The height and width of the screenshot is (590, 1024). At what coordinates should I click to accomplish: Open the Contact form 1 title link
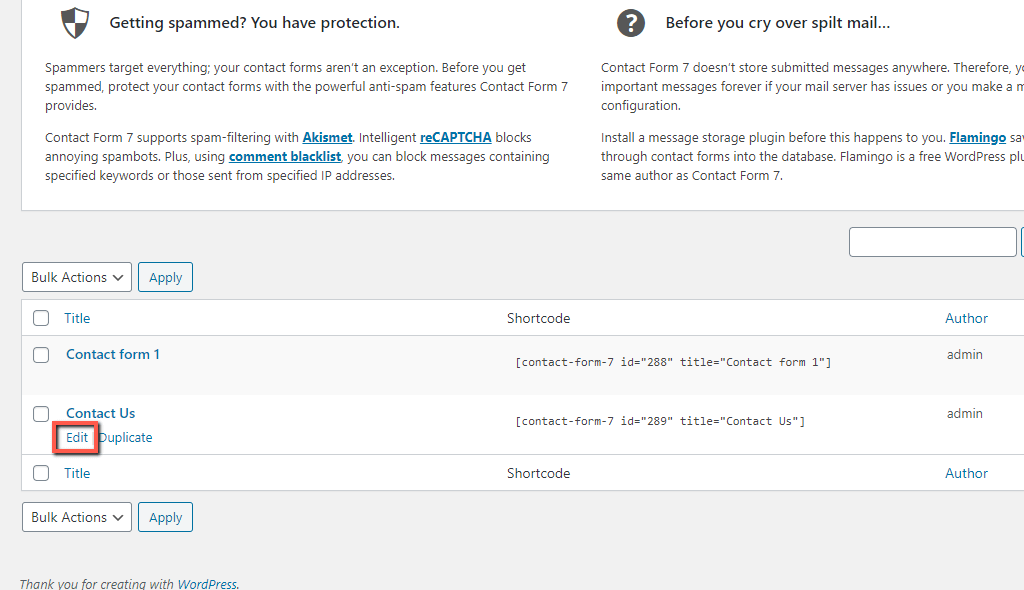point(113,354)
